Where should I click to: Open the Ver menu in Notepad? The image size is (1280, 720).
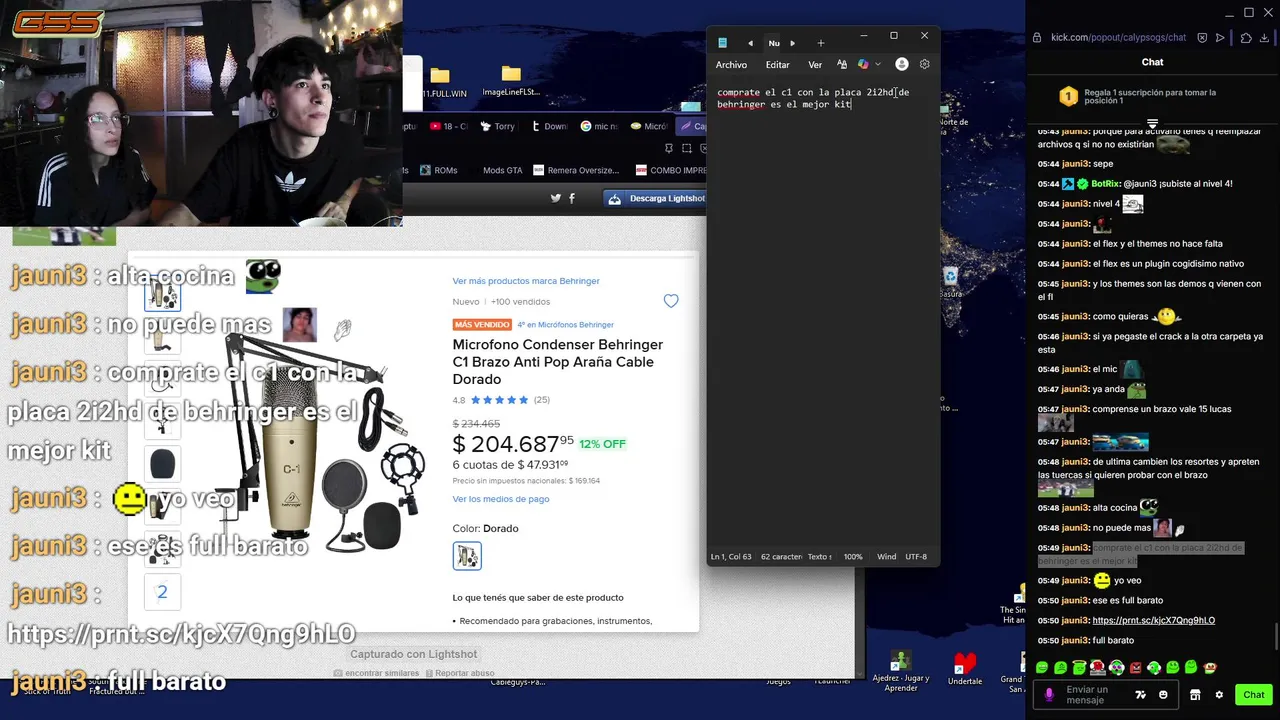click(x=815, y=65)
